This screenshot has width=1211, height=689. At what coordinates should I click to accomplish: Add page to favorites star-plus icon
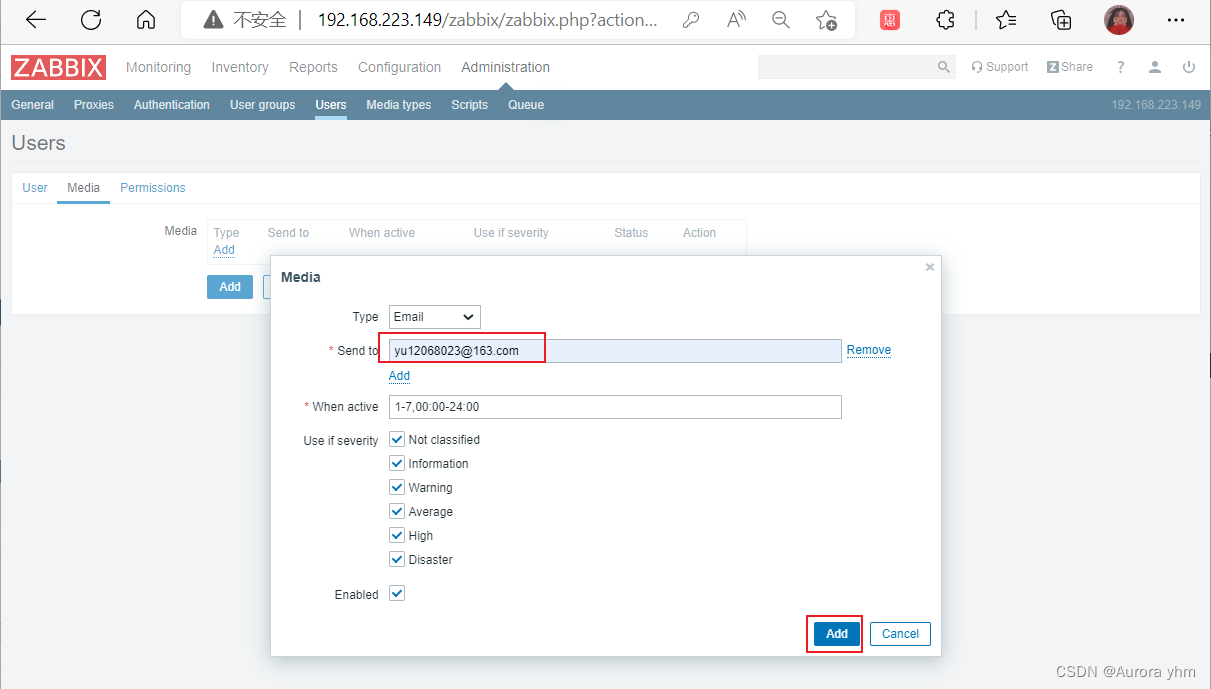pyautogui.click(x=826, y=20)
